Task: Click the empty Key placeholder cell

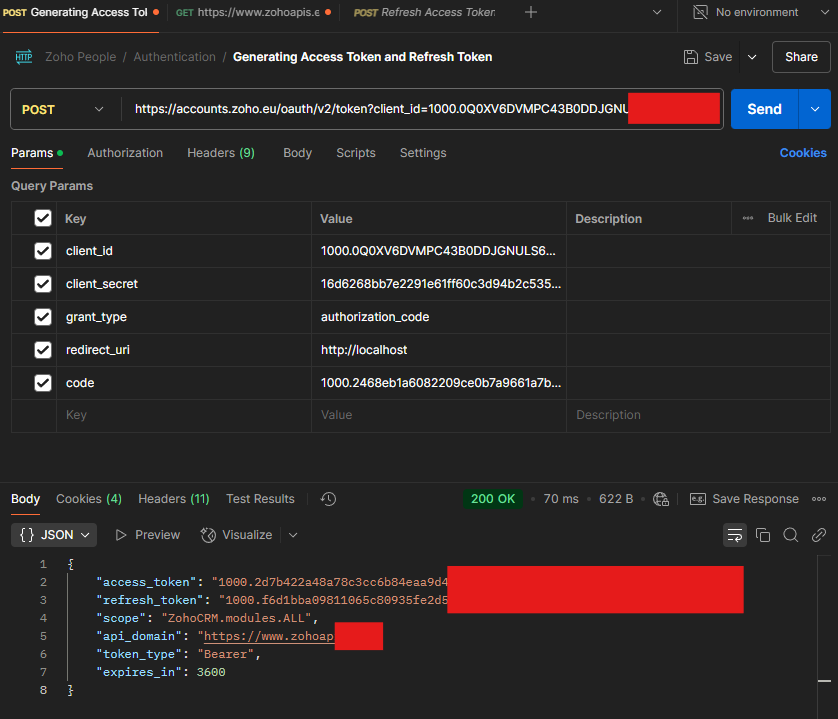Action: 184,415
